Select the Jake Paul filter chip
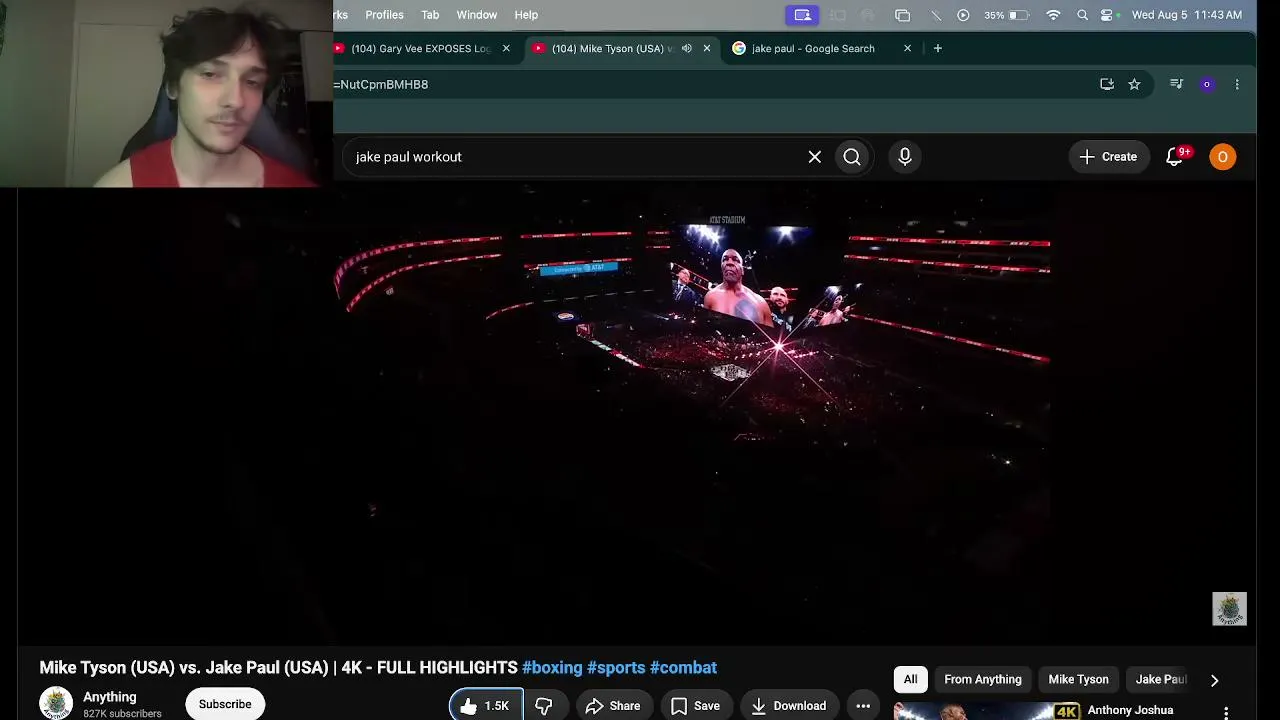Image resolution: width=1280 pixels, height=720 pixels. pos(1160,680)
